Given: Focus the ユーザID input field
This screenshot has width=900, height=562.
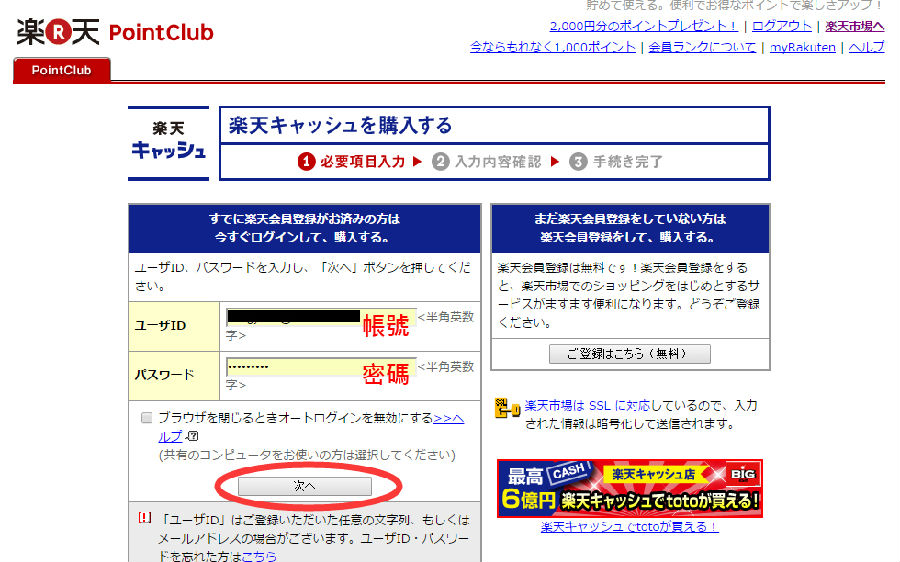Looking at the screenshot, I should pyautogui.click(x=321, y=317).
